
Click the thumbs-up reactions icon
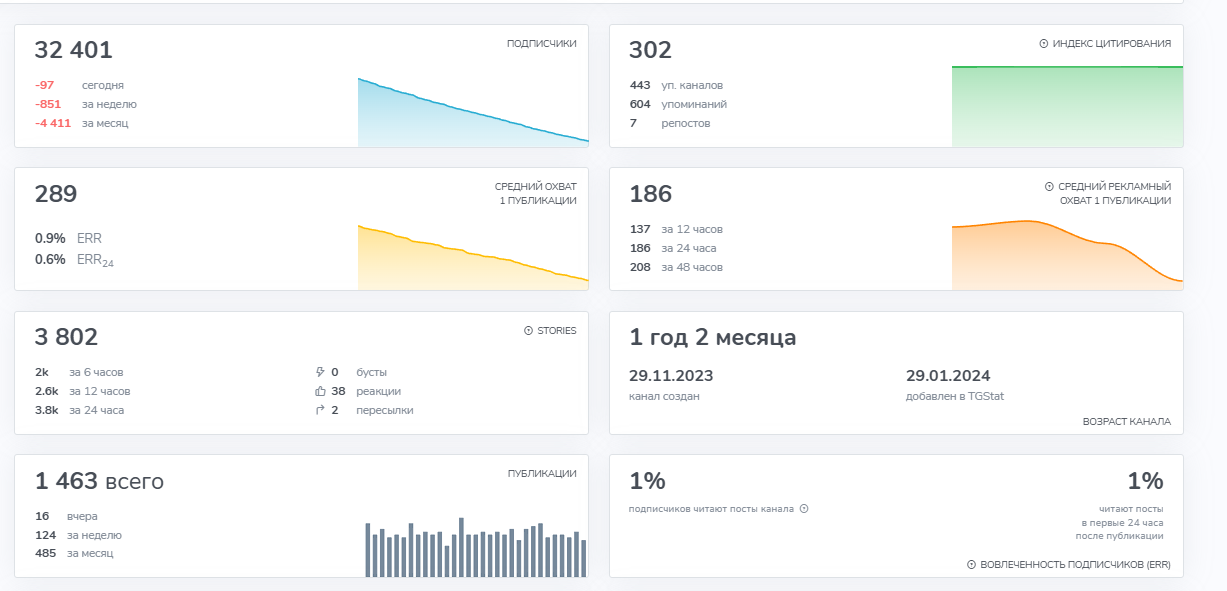[320, 391]
